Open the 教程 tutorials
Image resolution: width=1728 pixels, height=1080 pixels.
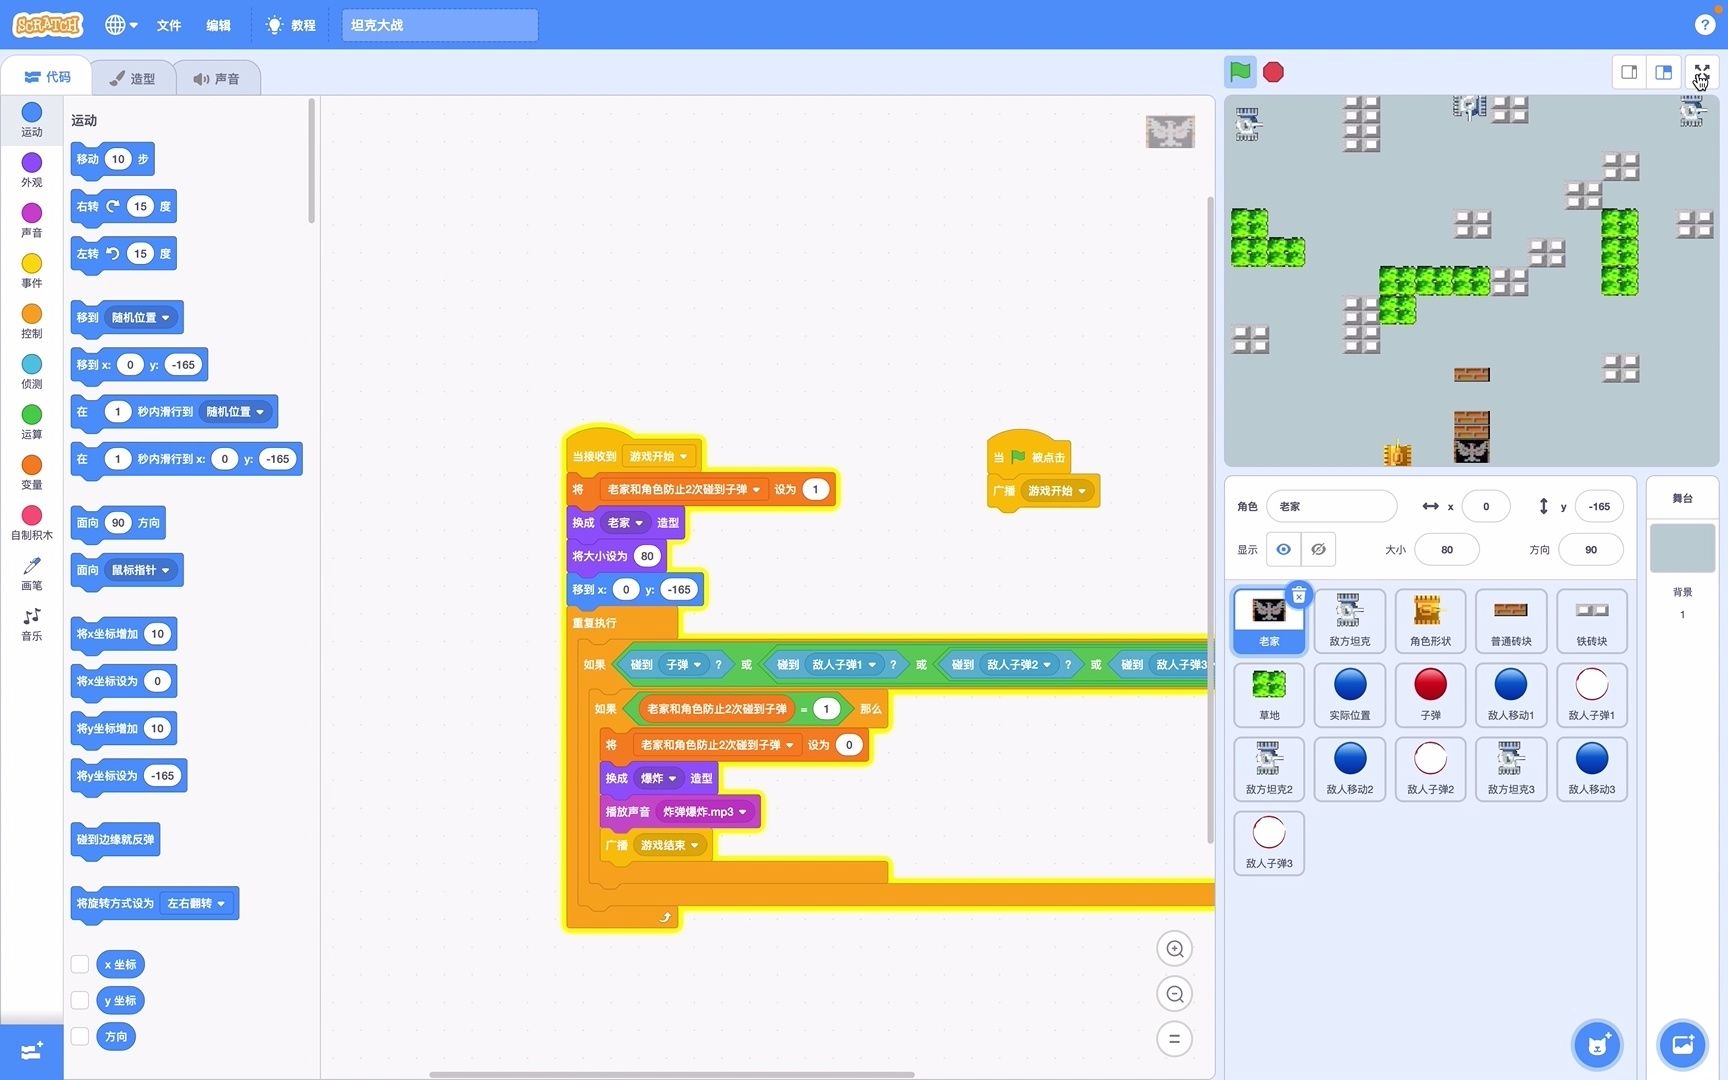(x=291, y=25)
